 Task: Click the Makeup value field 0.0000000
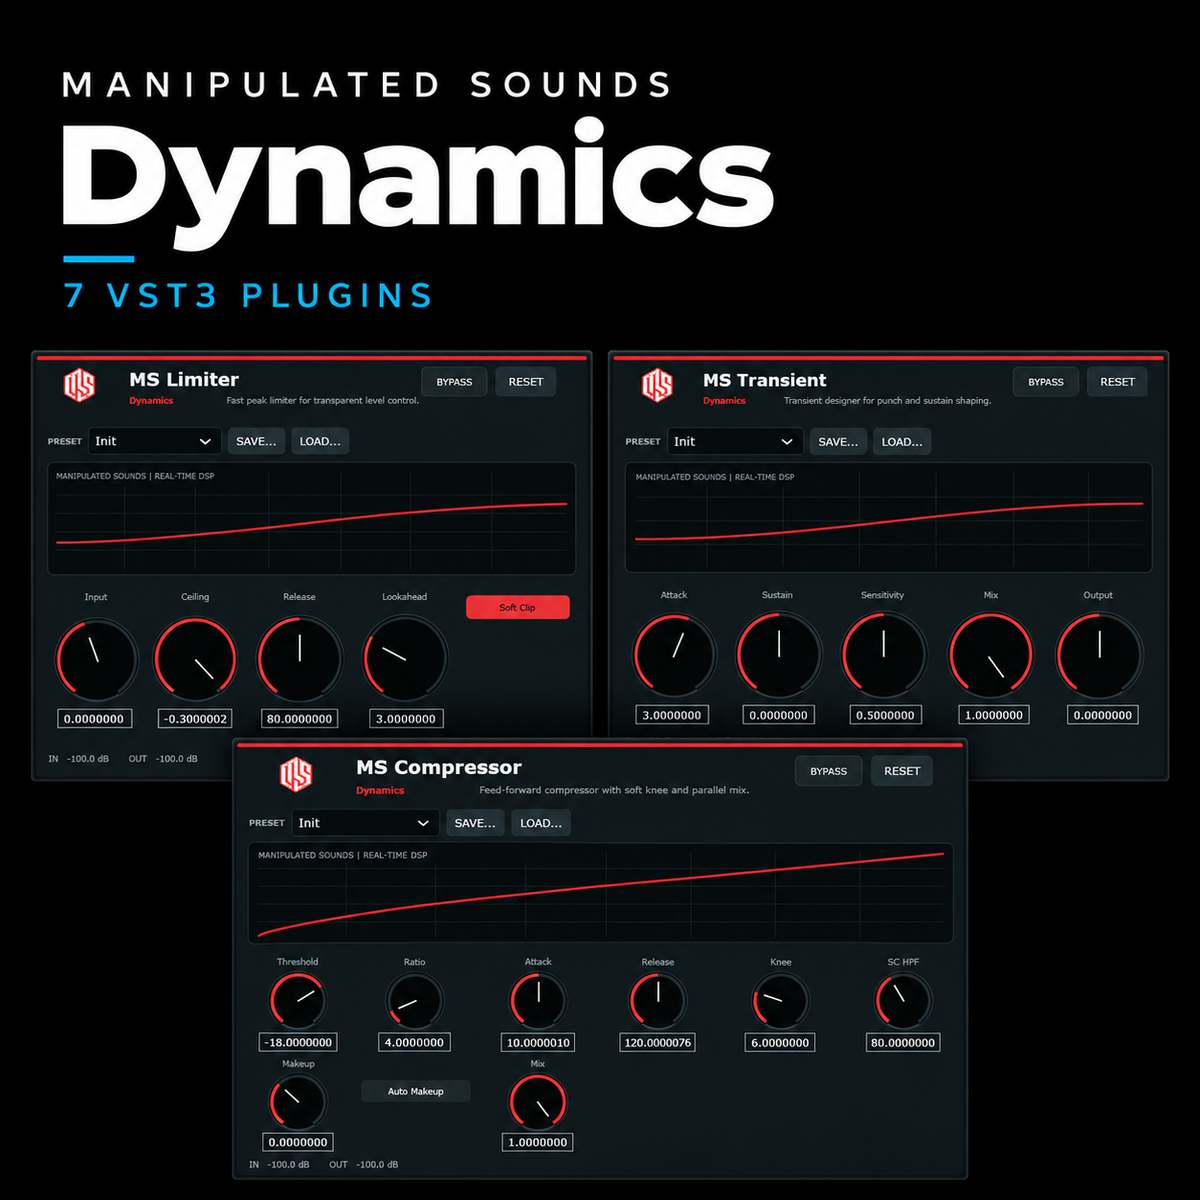click(x=298, y=1142)
